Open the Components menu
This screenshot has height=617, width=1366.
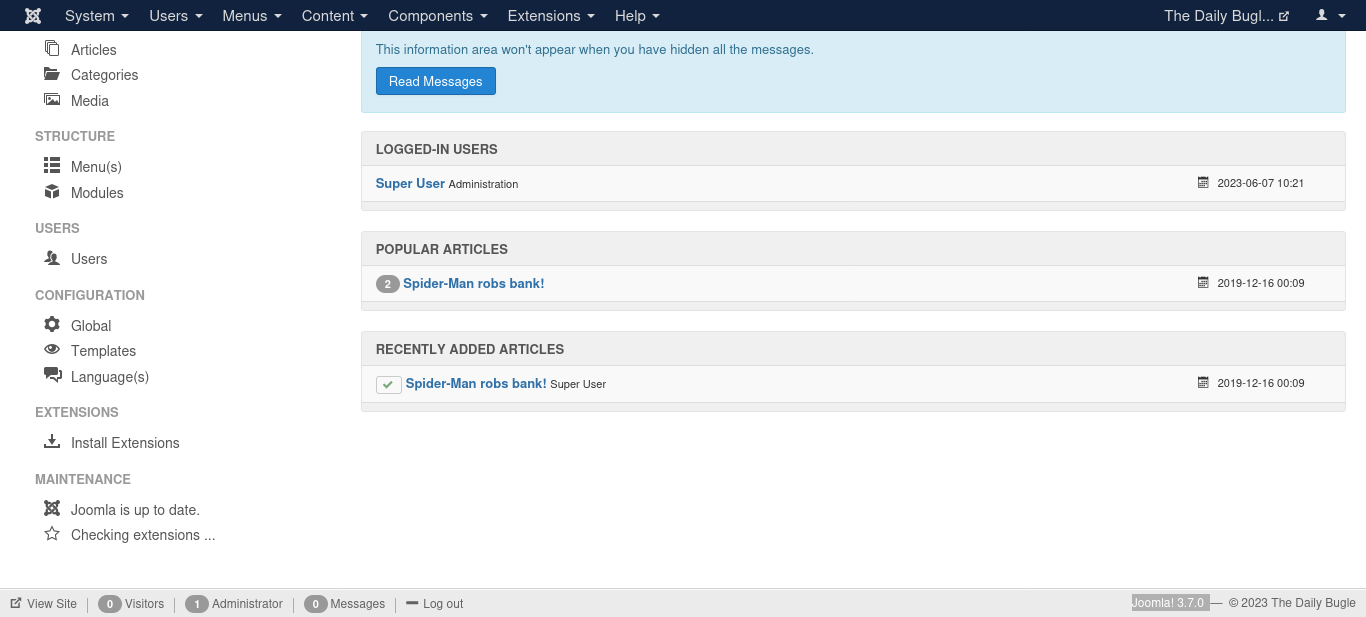438,16
